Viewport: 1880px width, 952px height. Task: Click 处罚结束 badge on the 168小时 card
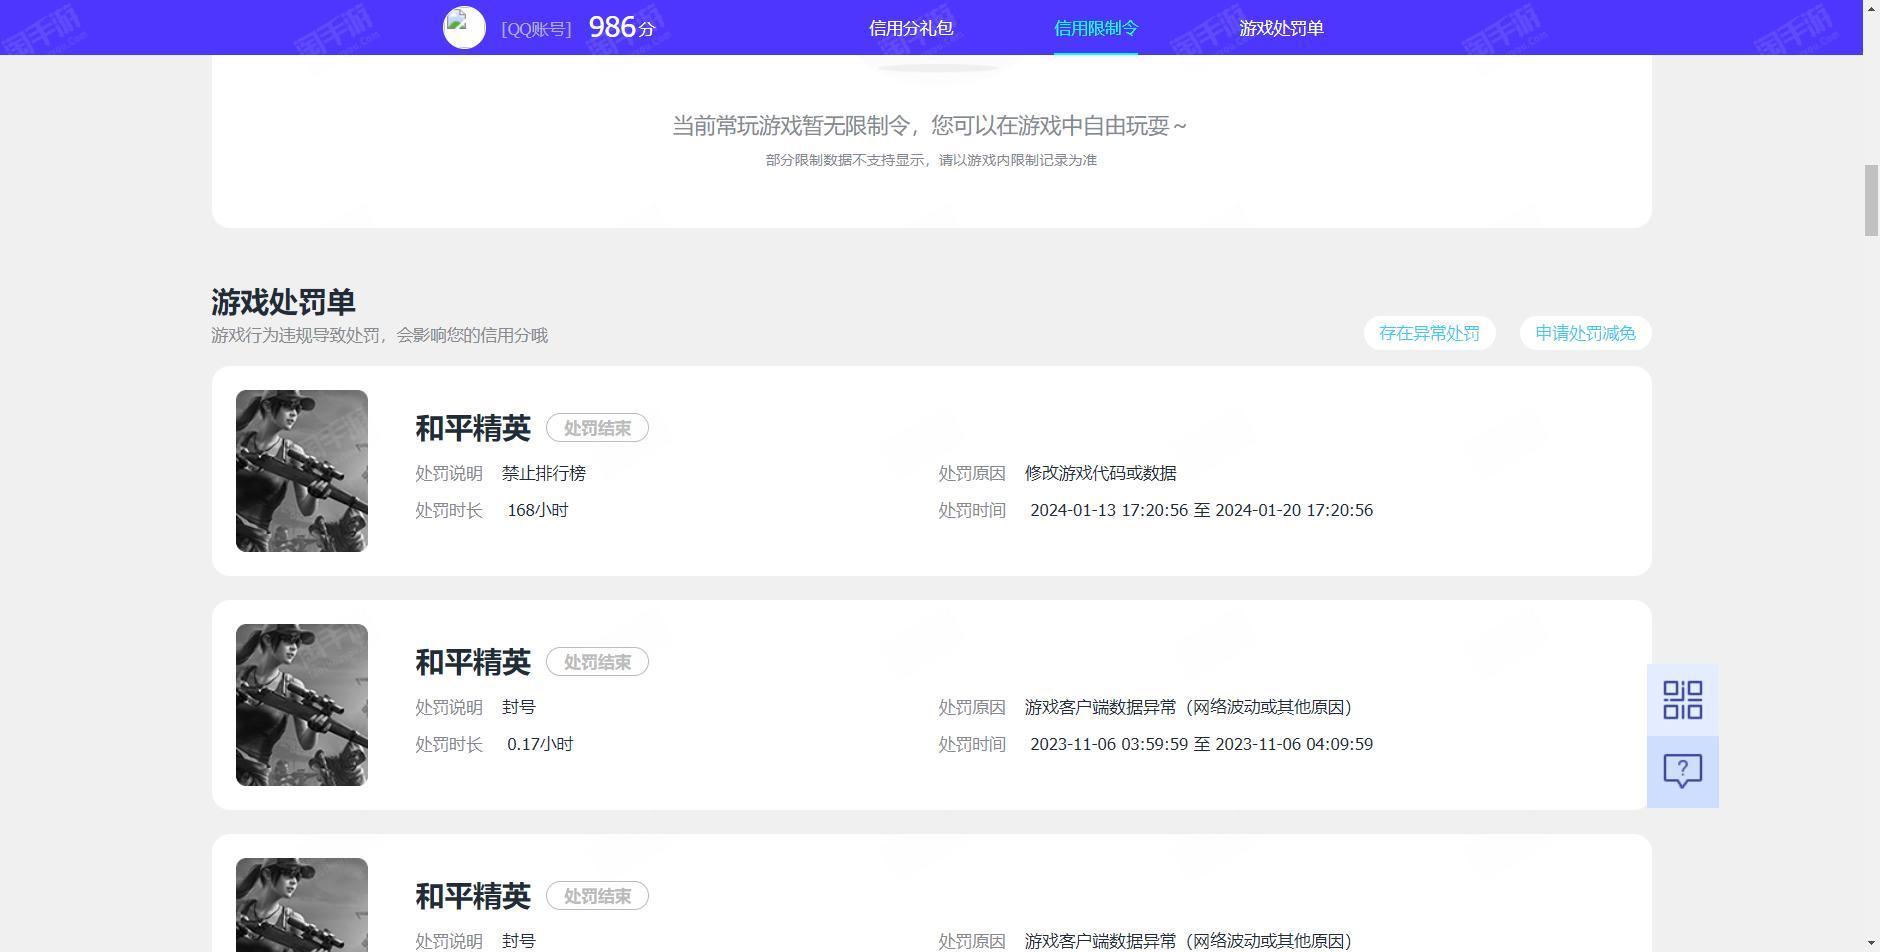(x=597, y=428)
